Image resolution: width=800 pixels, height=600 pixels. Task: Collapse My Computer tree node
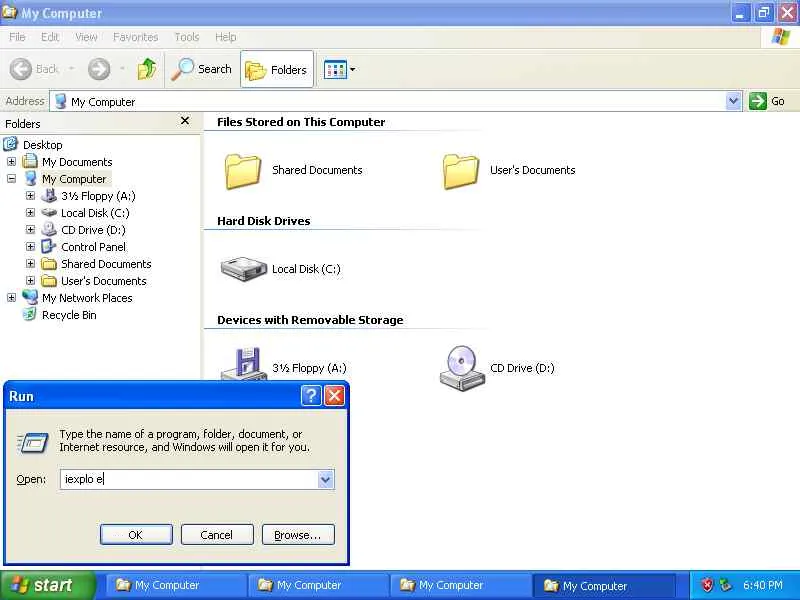[11, 179]
